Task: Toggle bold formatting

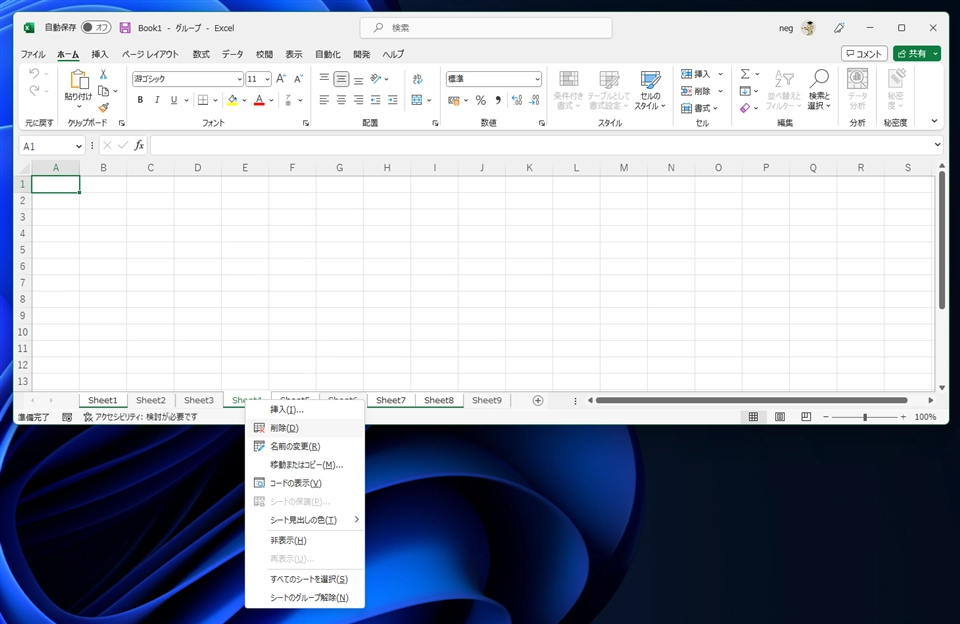Action: coord(140,100)
